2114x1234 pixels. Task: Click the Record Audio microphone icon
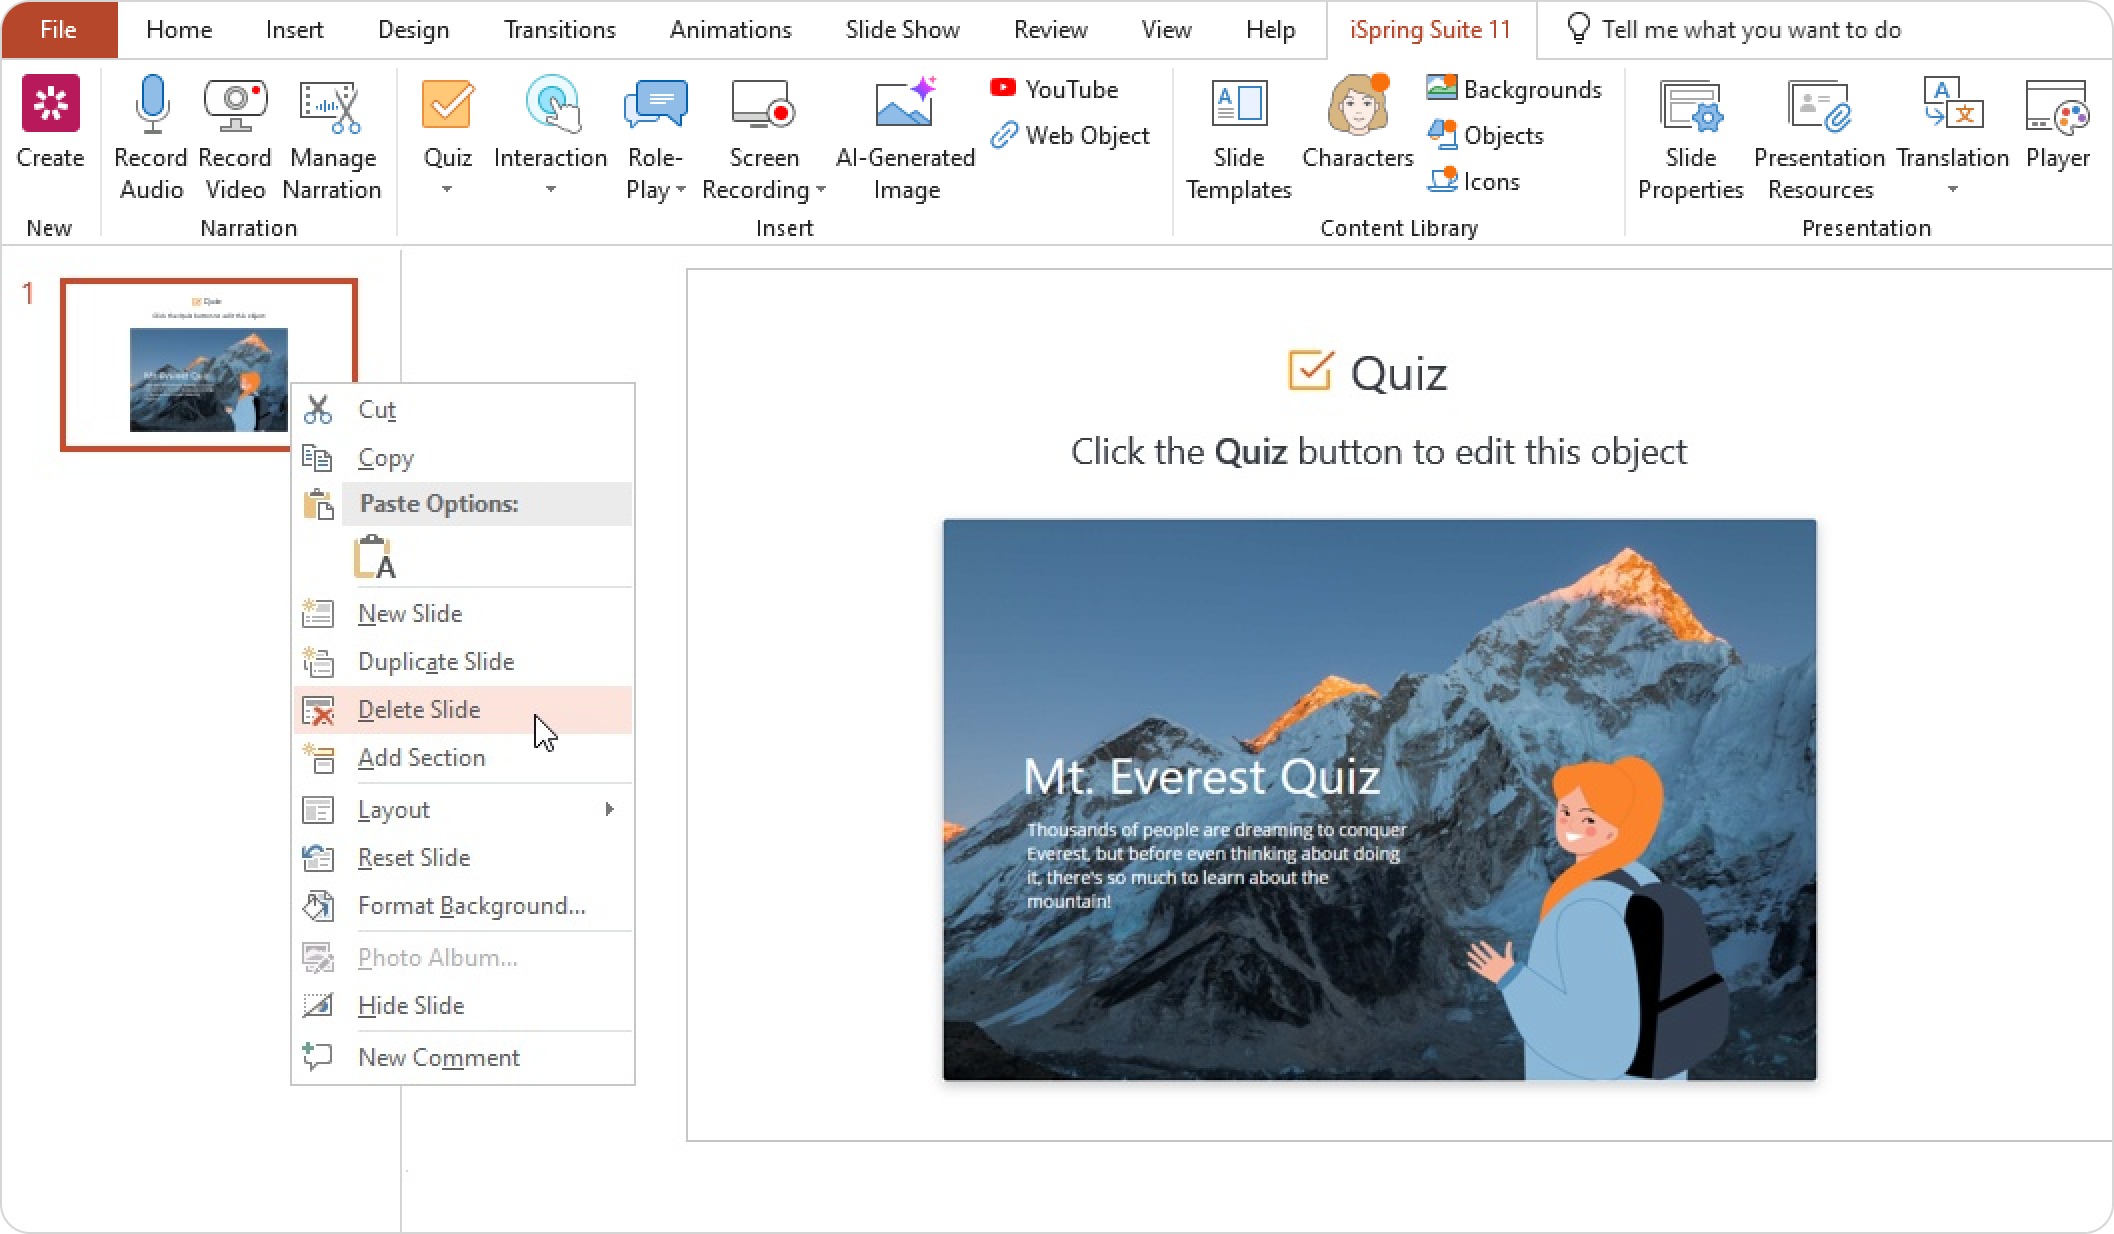click(x=151, y=105)
